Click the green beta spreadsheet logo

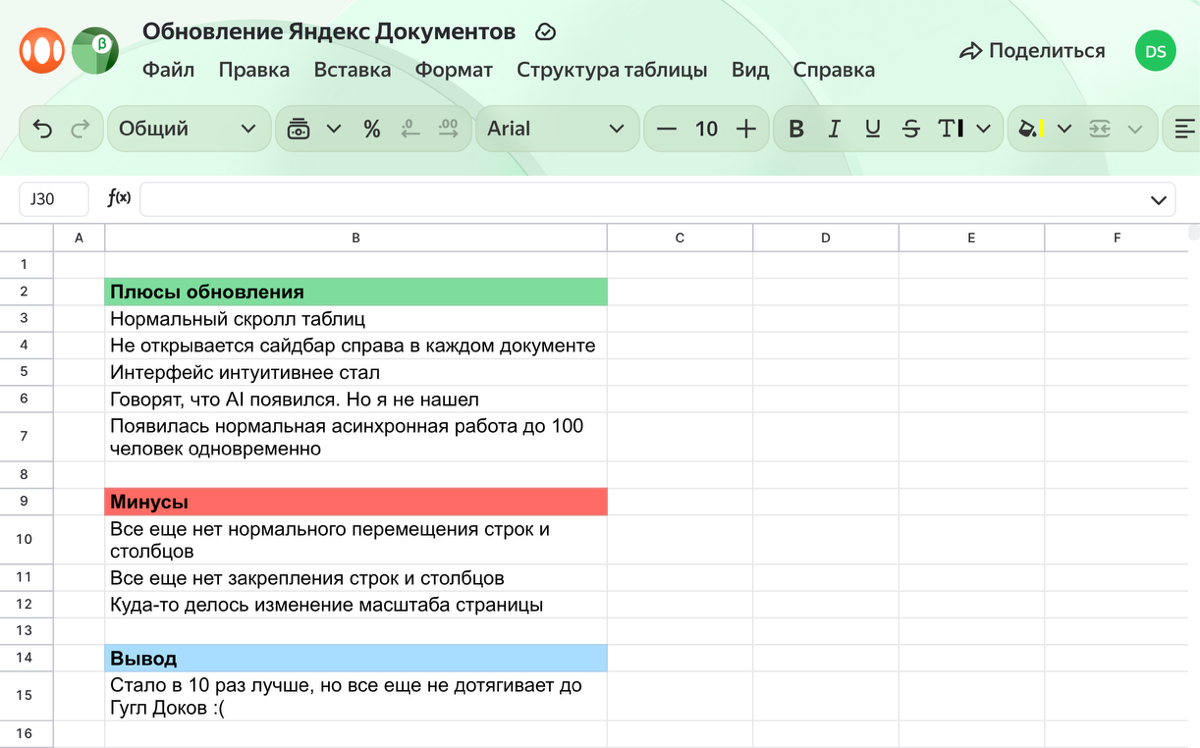tap(95, 50)
